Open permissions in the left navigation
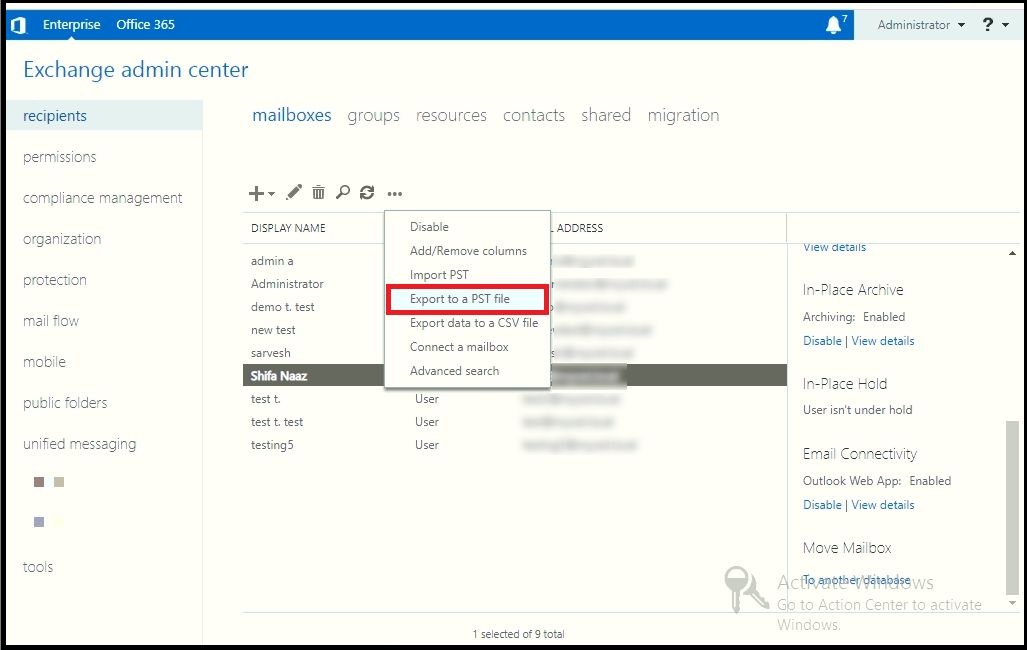 point(60,157)
